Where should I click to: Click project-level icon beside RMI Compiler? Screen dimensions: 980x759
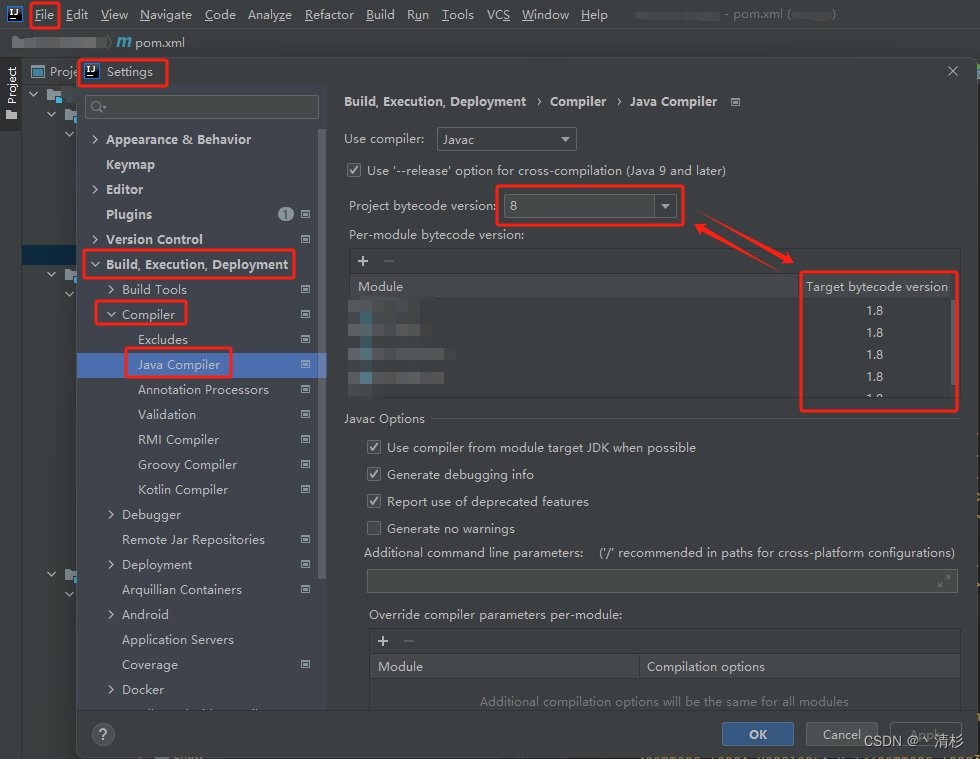306,439
